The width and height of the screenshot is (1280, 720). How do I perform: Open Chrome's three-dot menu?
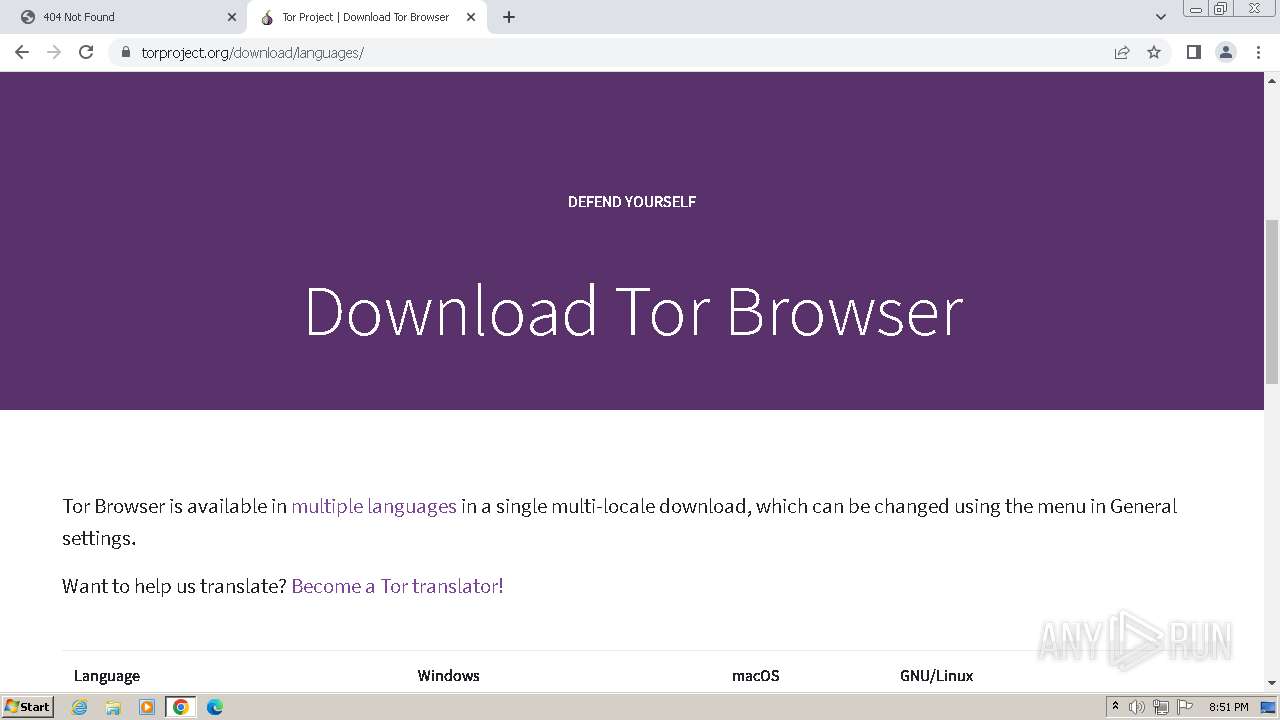pos(1258,52)
